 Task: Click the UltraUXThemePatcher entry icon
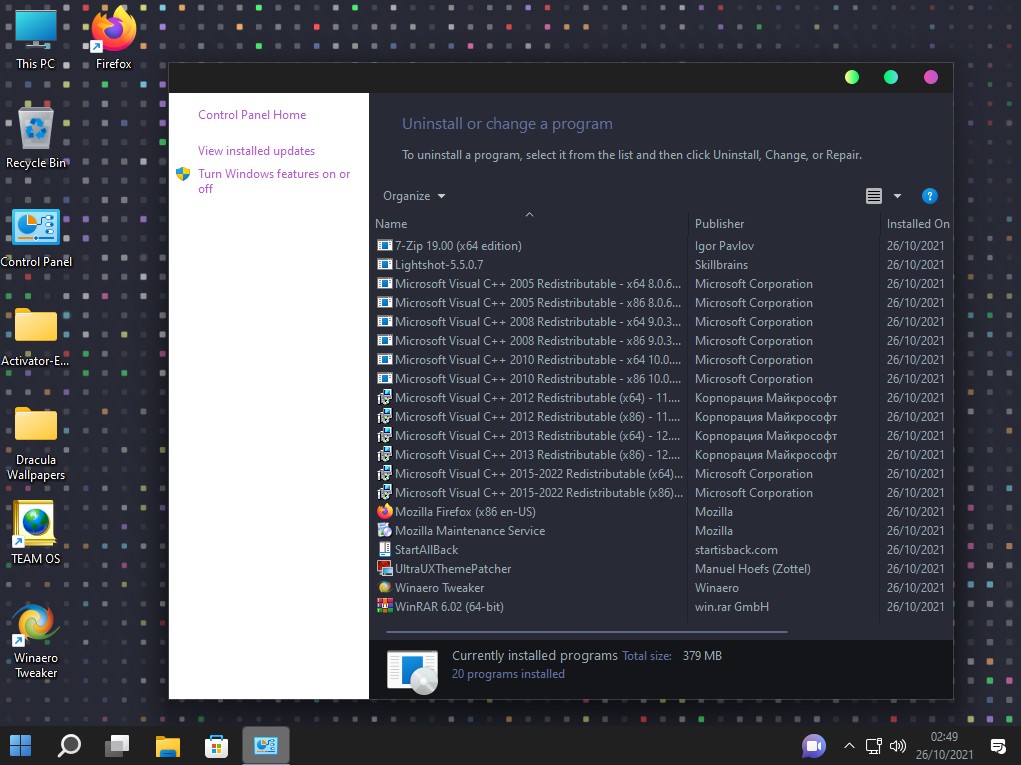(385, 568)
